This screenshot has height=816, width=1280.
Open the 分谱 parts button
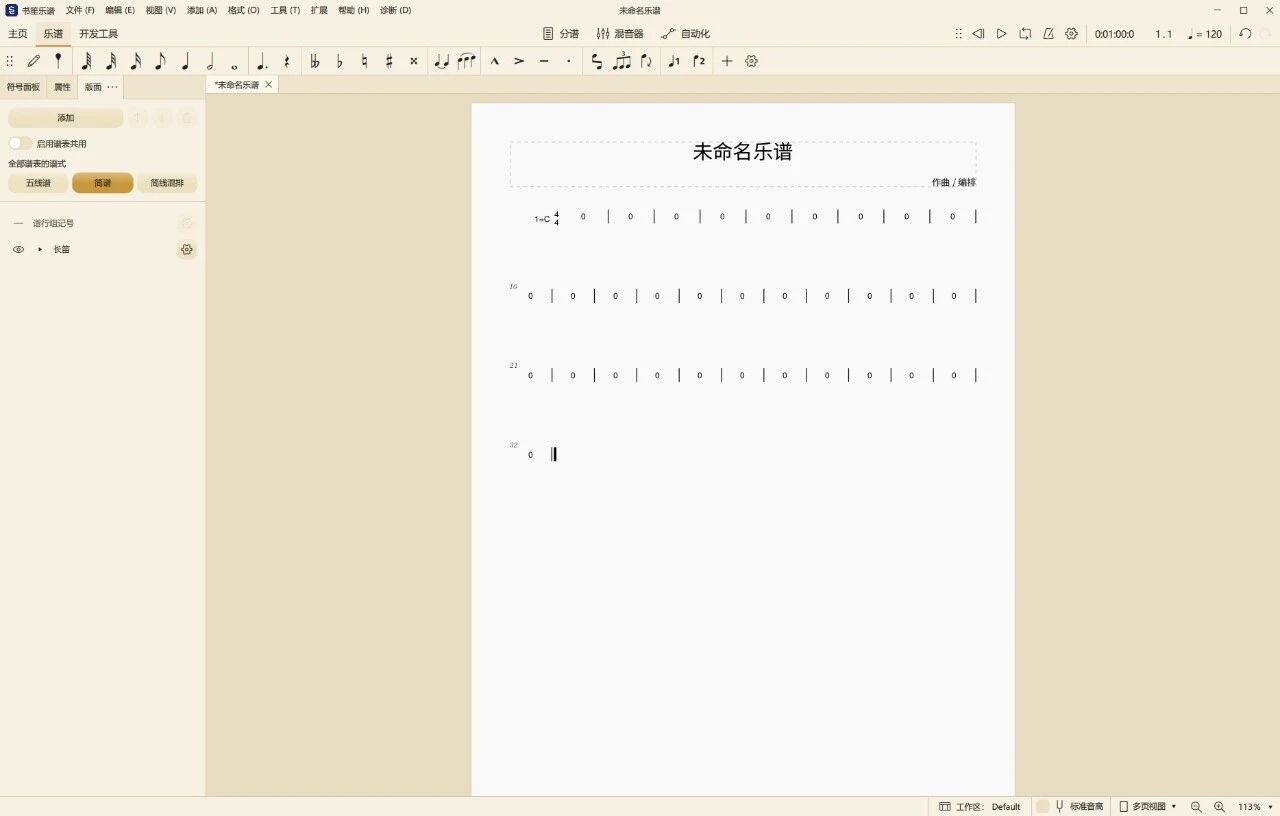[561, 34]
